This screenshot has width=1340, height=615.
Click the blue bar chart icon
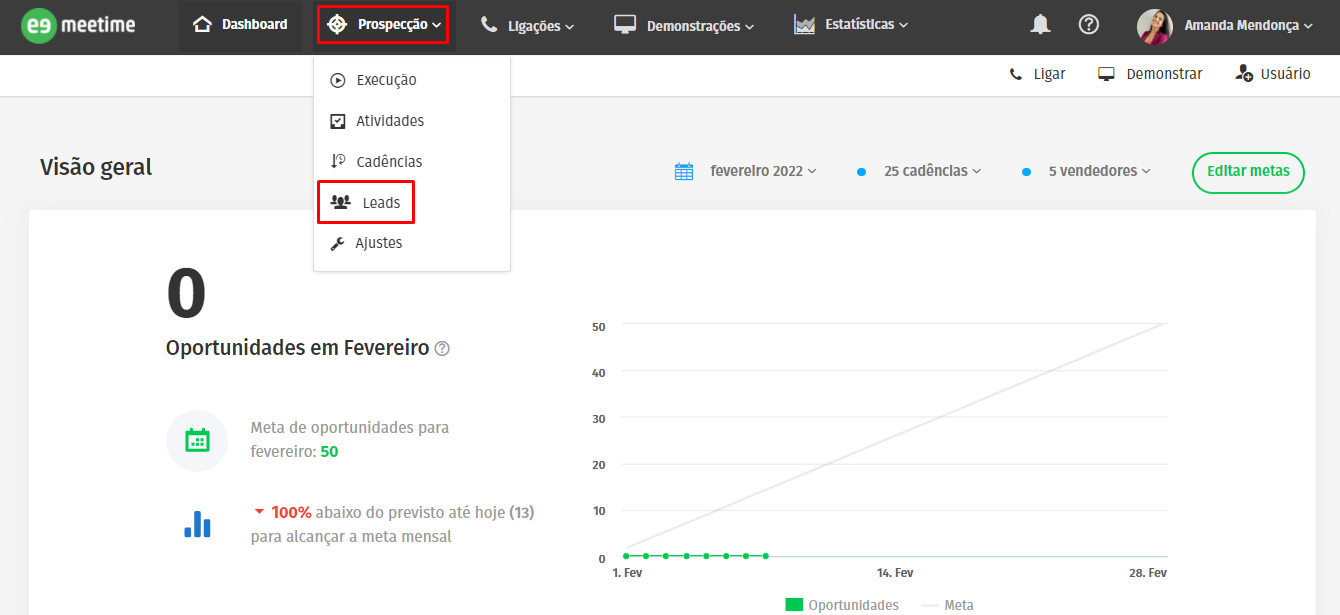point(197,524)
